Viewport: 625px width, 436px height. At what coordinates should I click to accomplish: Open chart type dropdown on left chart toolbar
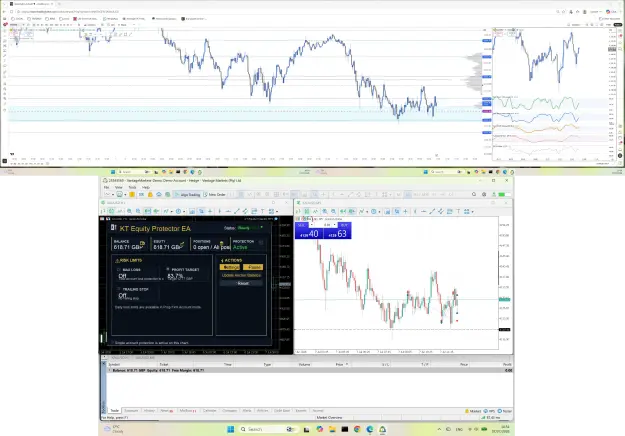(172, 211)
